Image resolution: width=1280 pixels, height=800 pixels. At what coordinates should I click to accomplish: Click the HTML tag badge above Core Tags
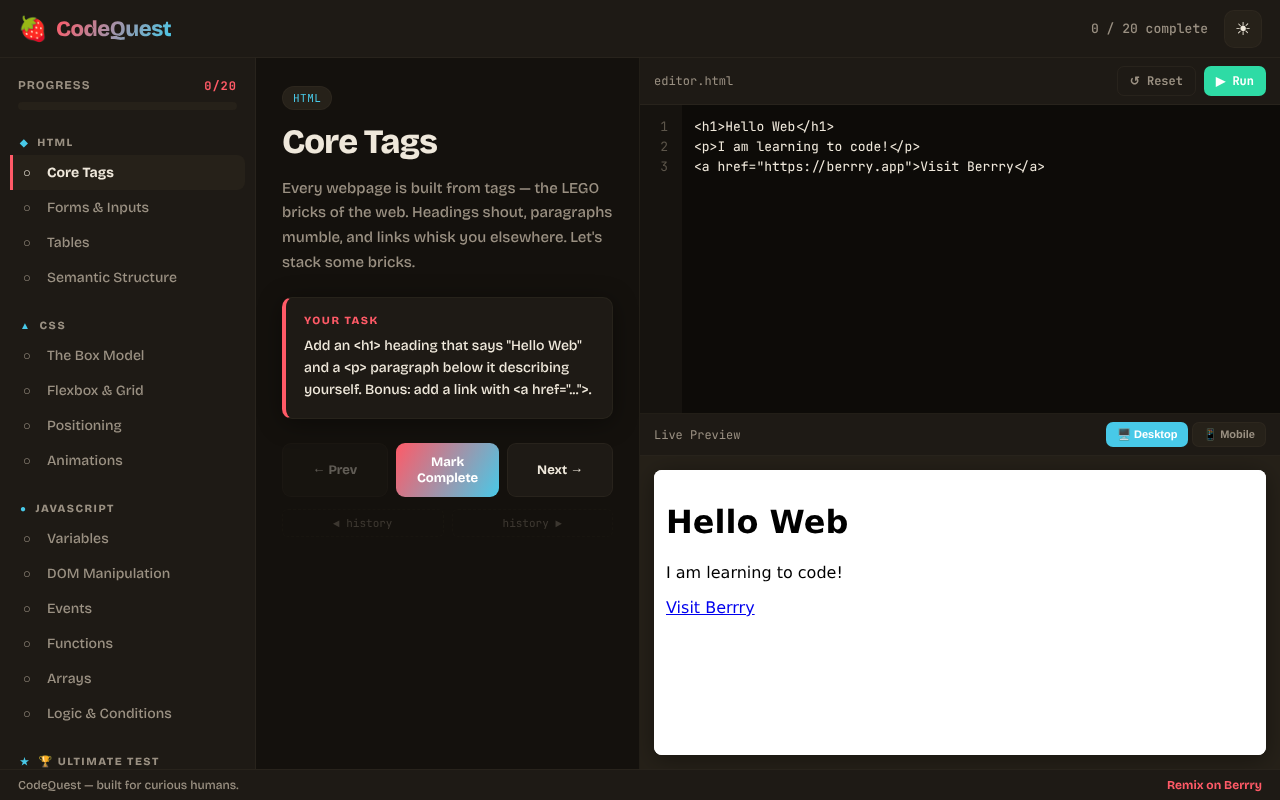click(x=307, y=98)
